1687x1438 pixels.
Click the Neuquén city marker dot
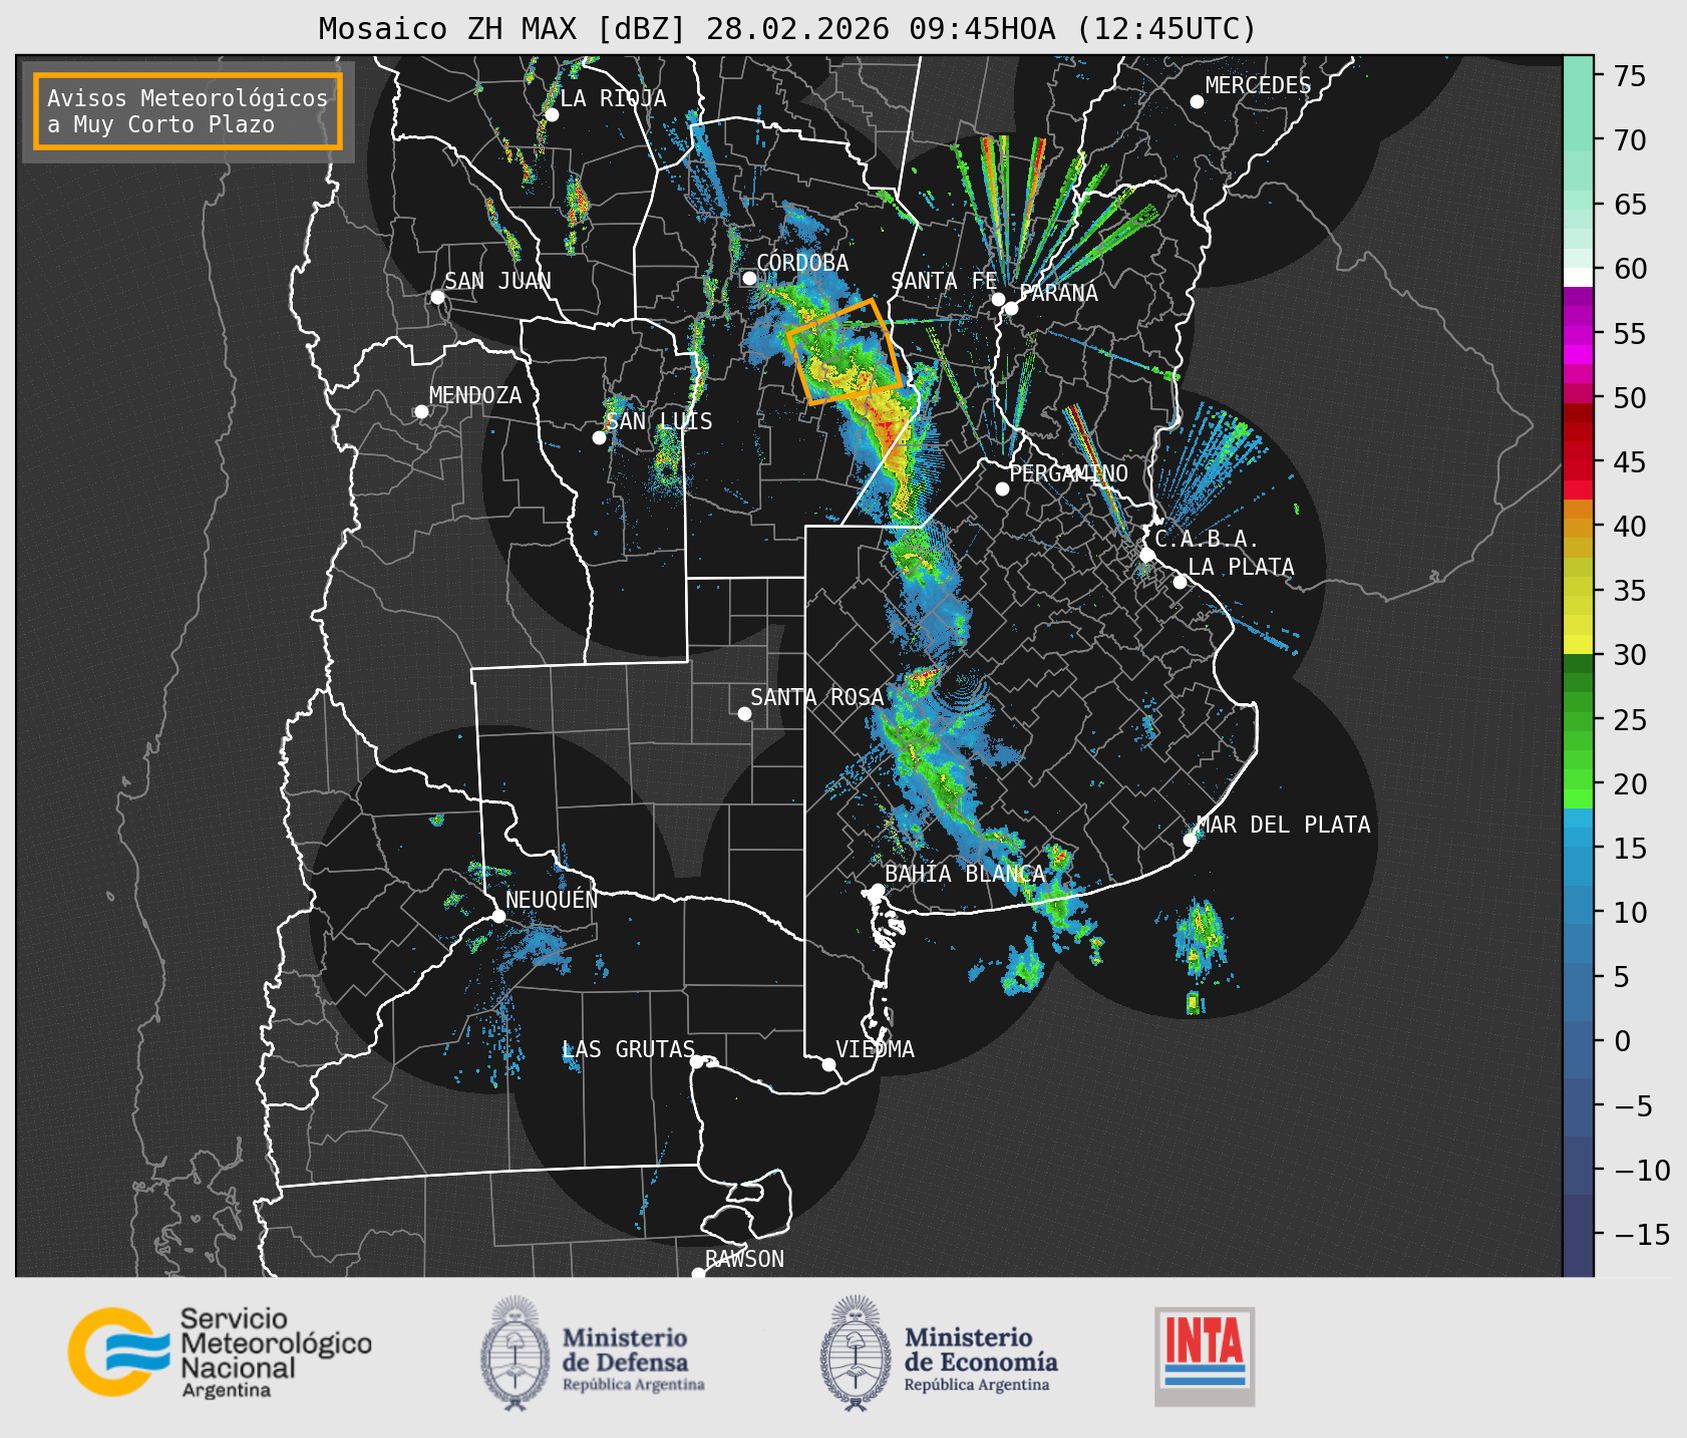pos(498,916)
